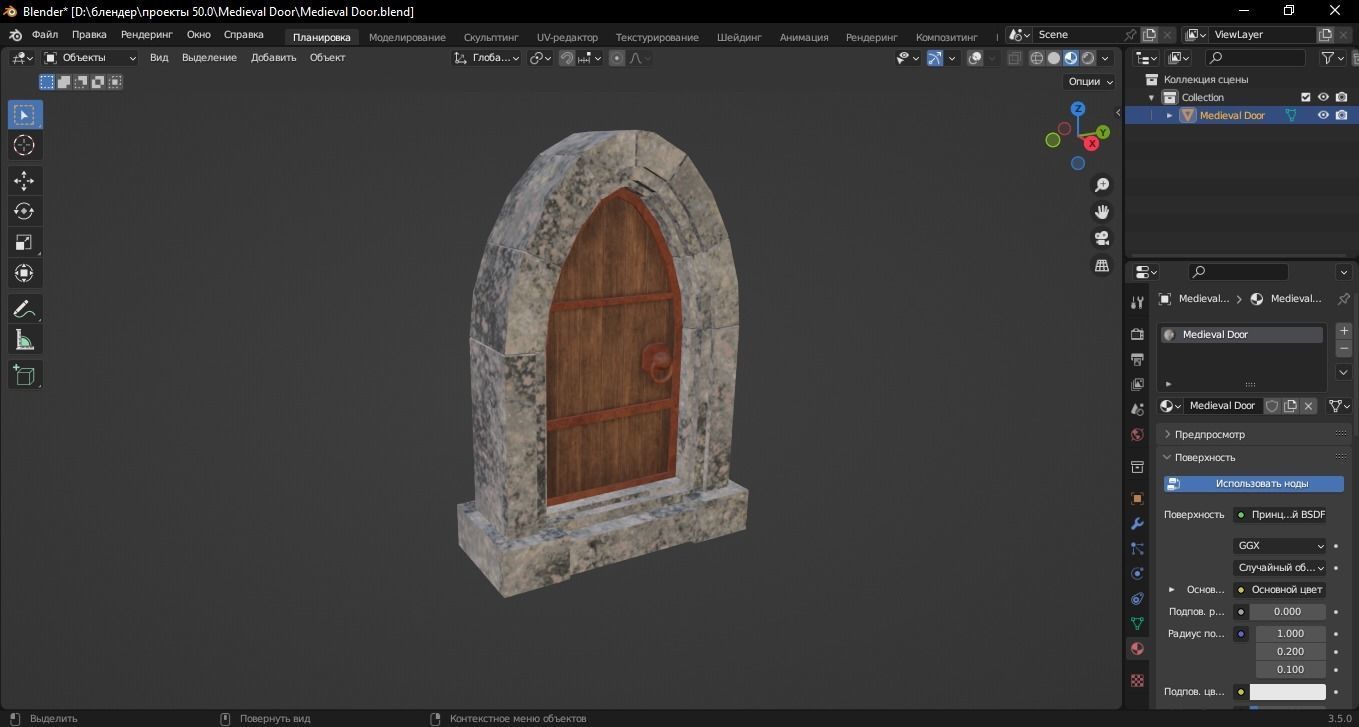Expand the Предпросмотр section in material properties
Image resolution: width=1359 pixels, height=727 pixels.
coord(1210,433)
